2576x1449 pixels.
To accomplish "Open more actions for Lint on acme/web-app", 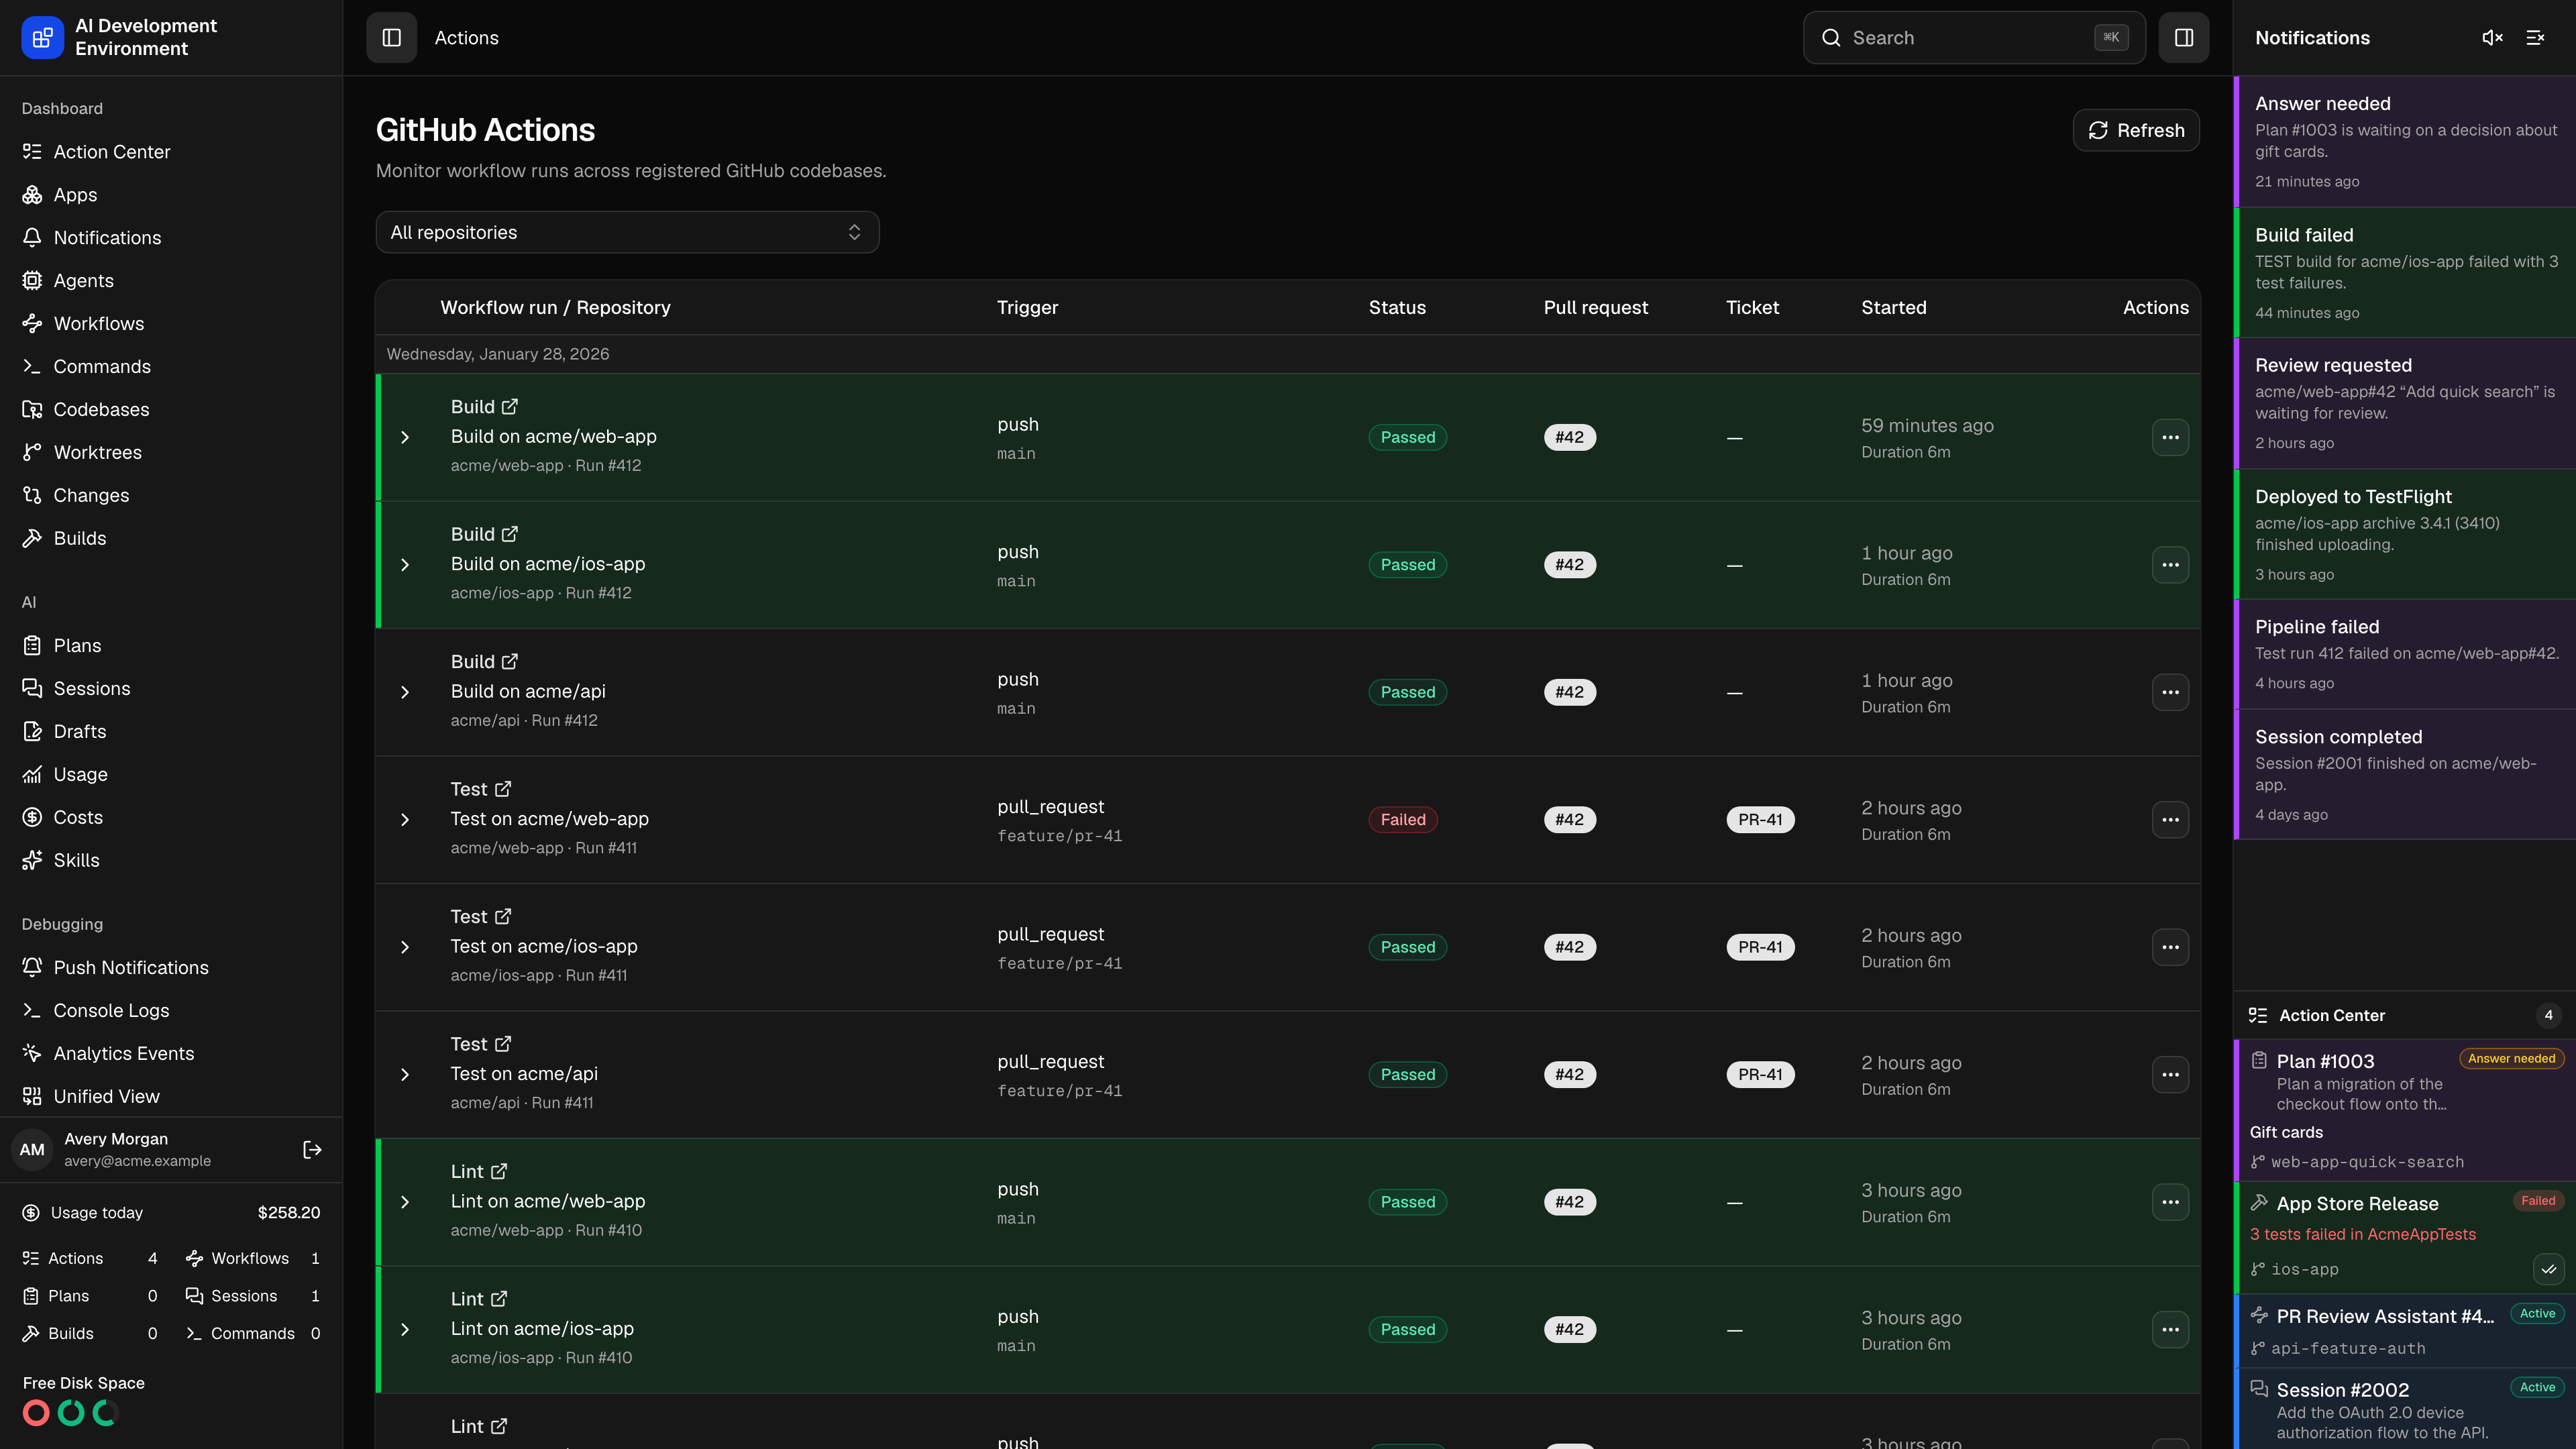I will [x=2170, y=1202].
